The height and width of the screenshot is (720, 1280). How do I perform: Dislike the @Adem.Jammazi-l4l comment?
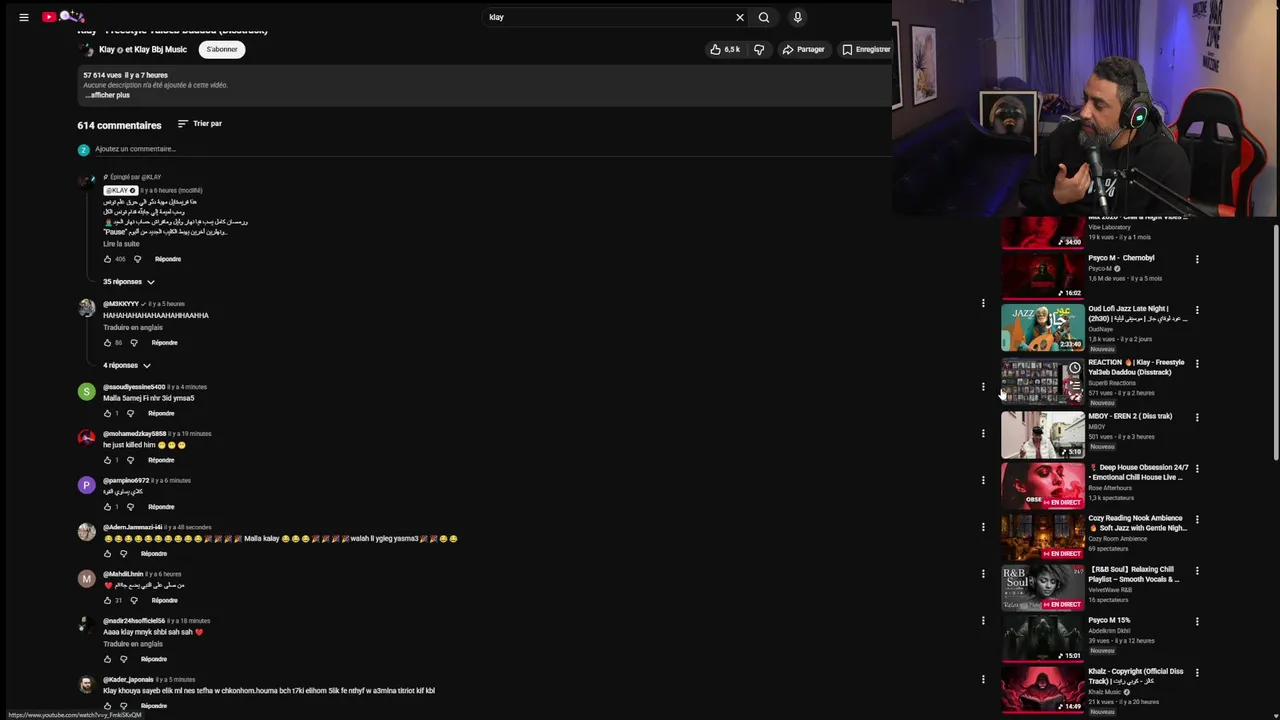[x=124, y=554]
